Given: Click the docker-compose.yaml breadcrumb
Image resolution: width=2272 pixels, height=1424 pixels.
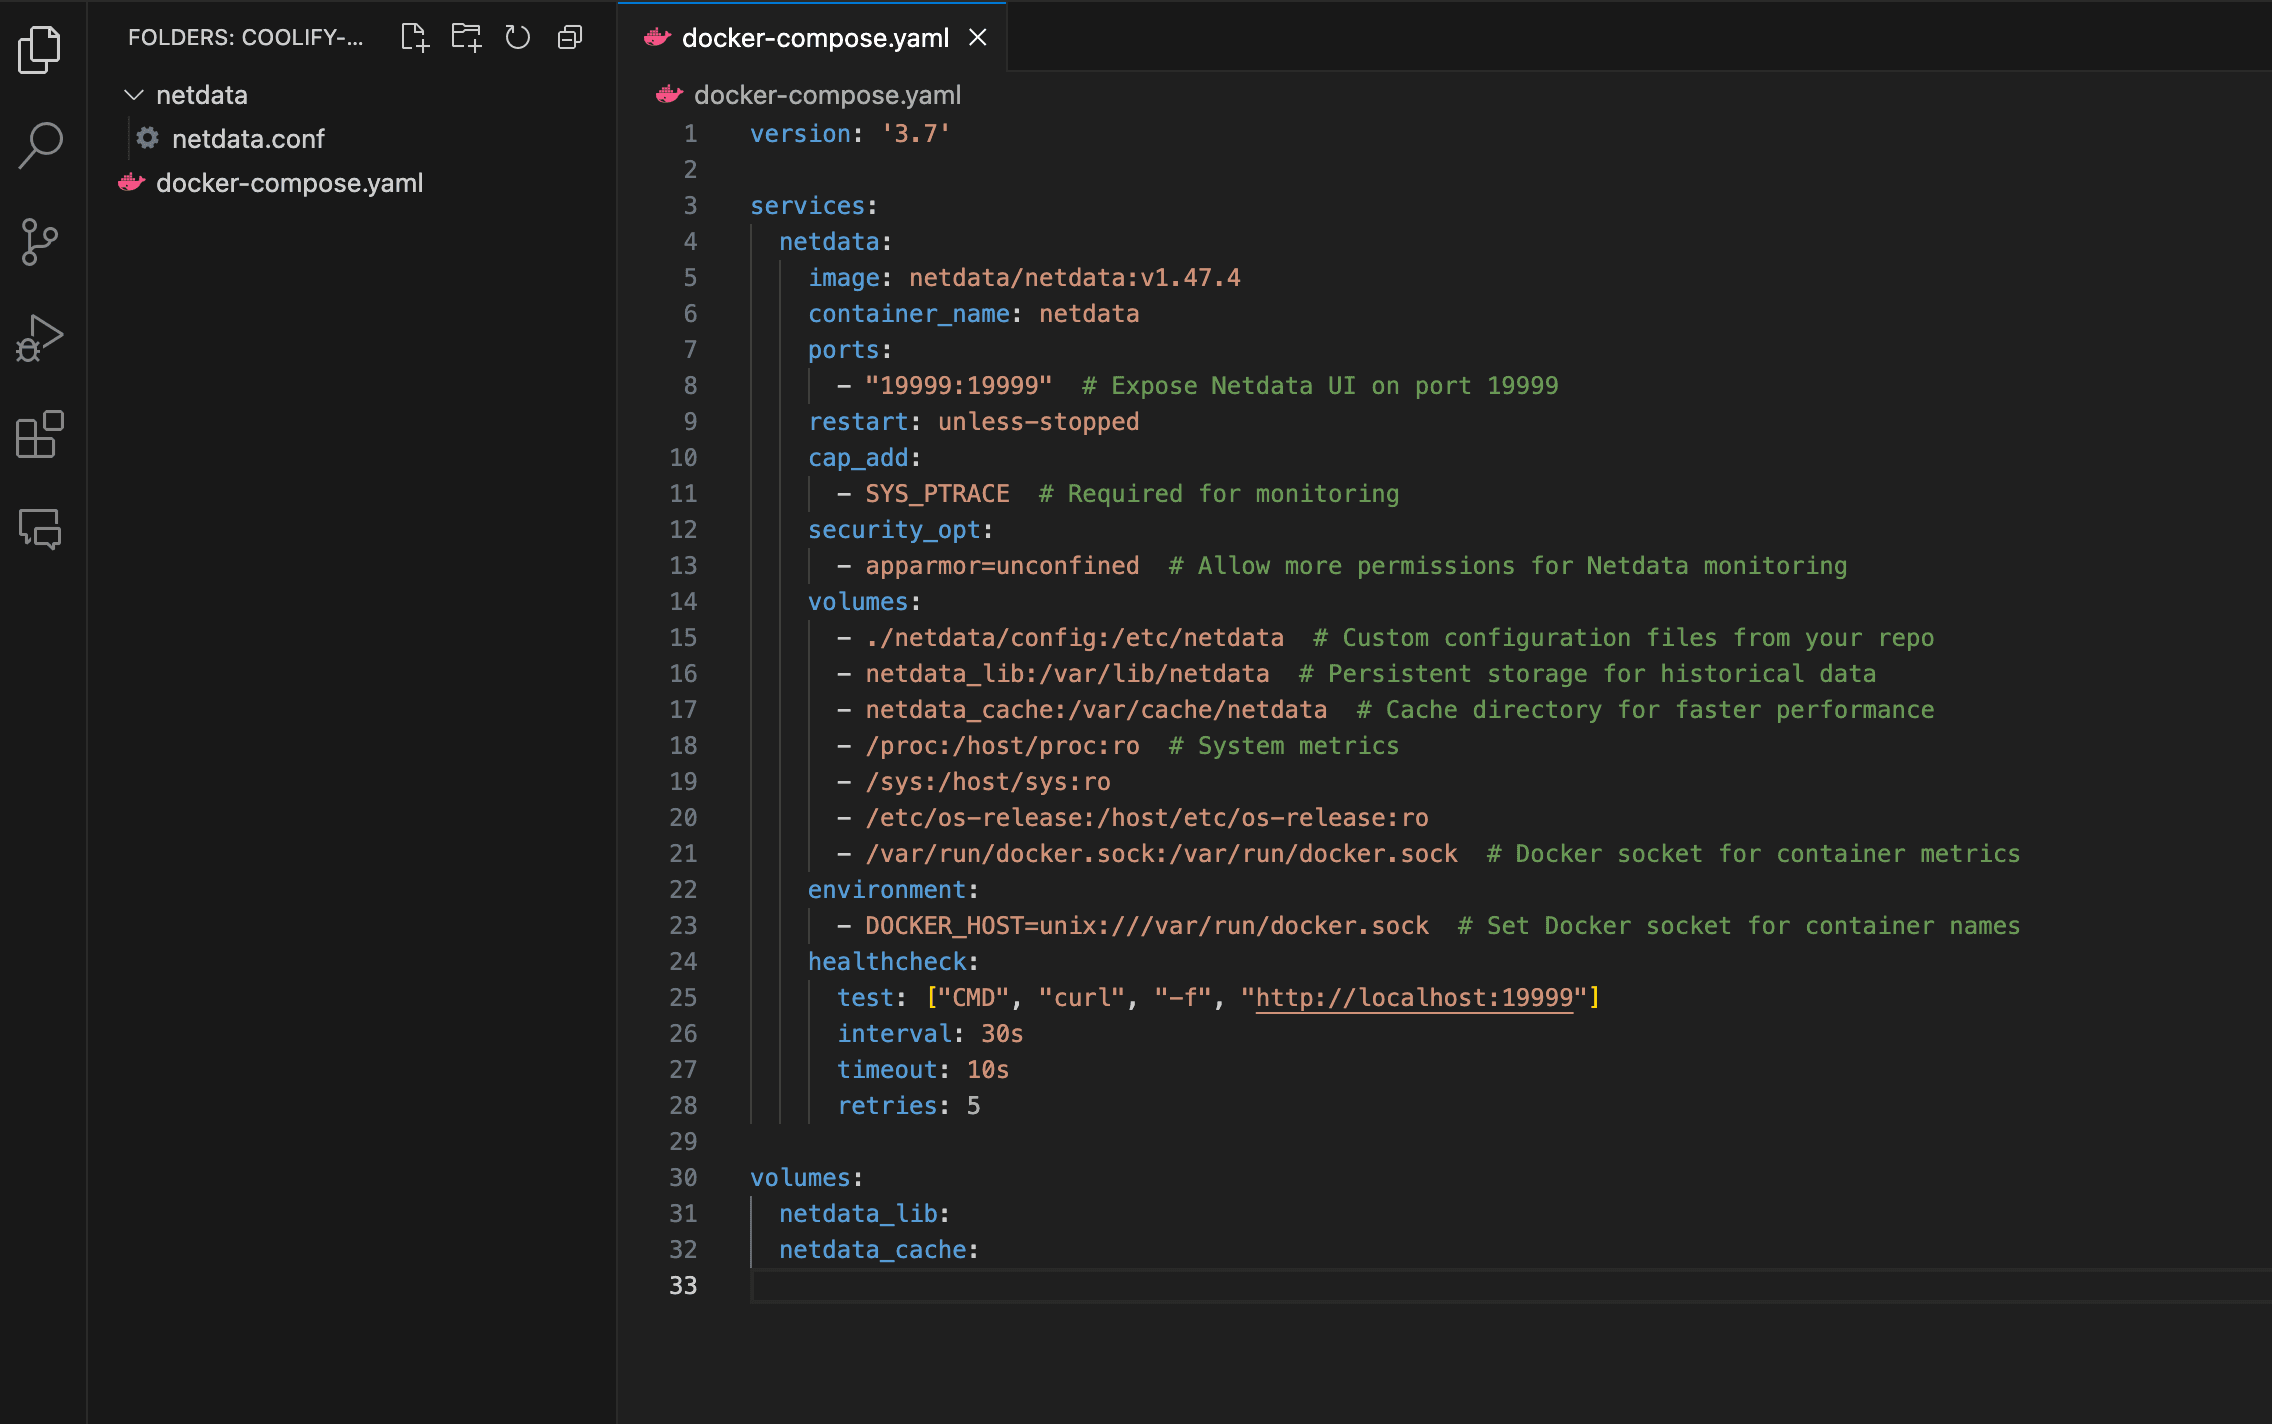Looking at the screenshot, I should coord(827,95).
